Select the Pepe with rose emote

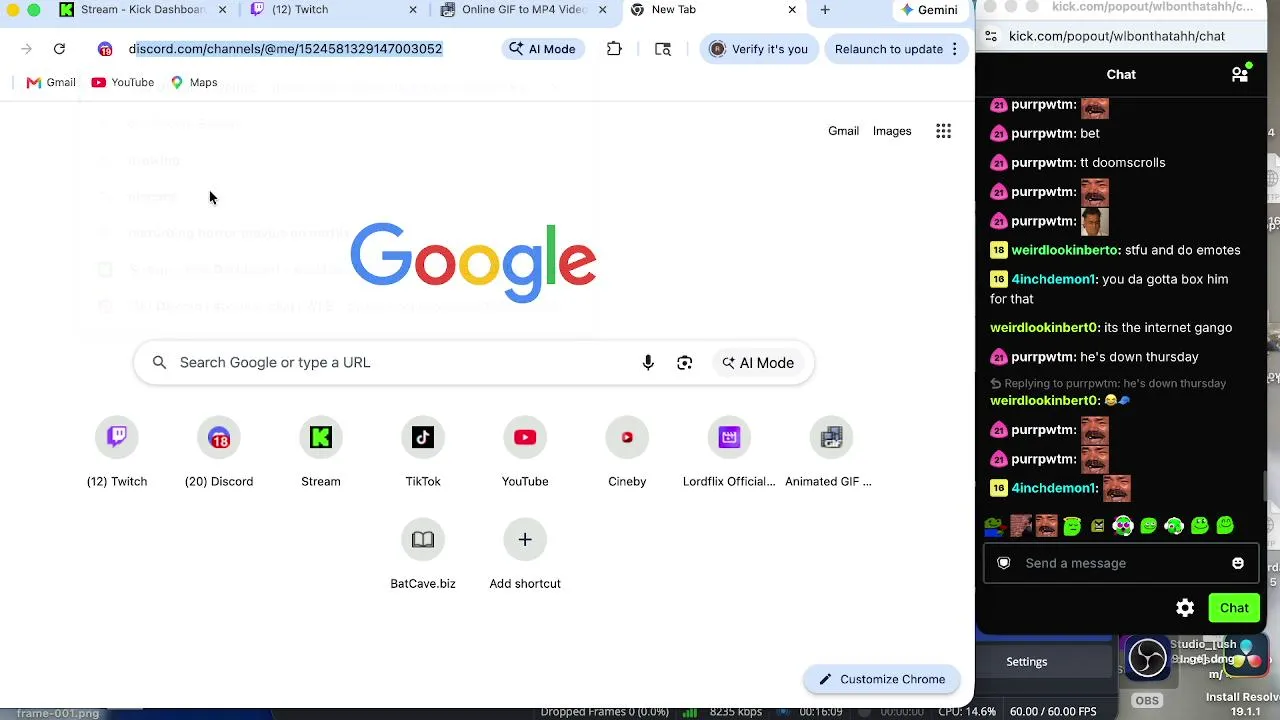993,526
